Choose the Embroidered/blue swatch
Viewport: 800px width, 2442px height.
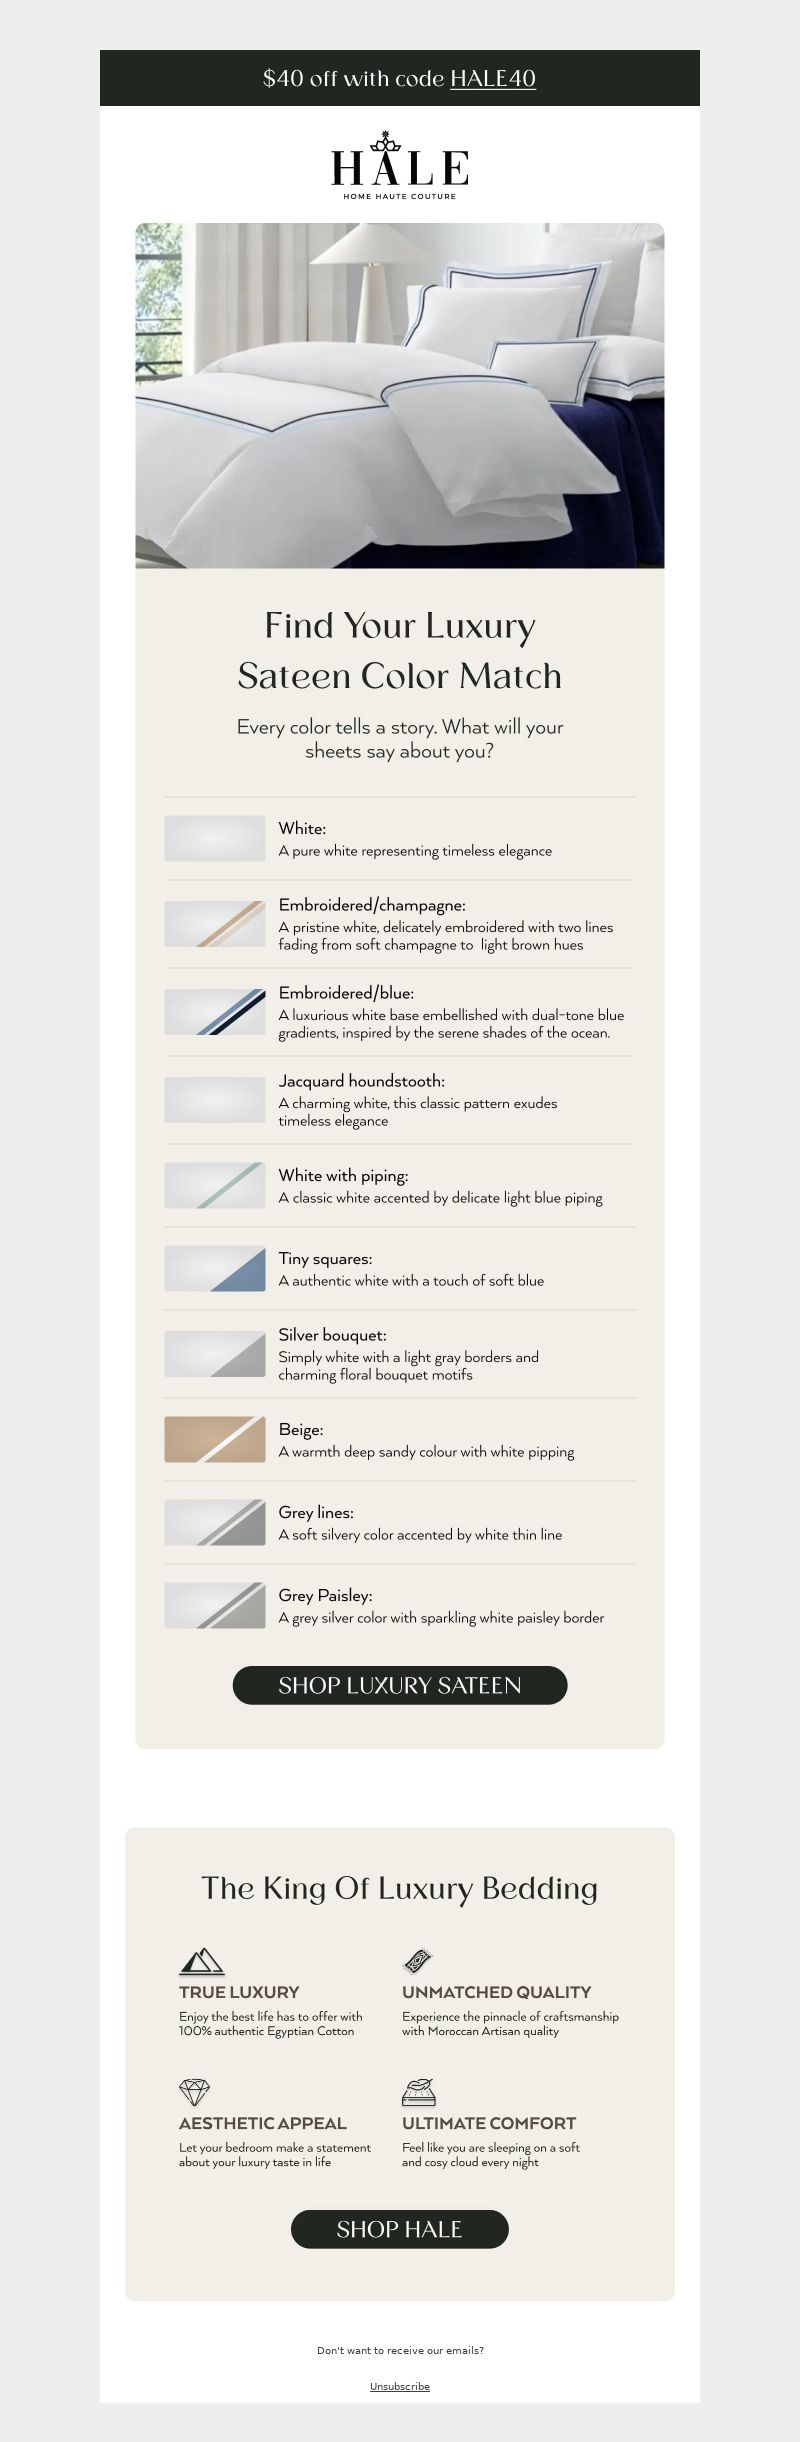(x=215, y=1012)
